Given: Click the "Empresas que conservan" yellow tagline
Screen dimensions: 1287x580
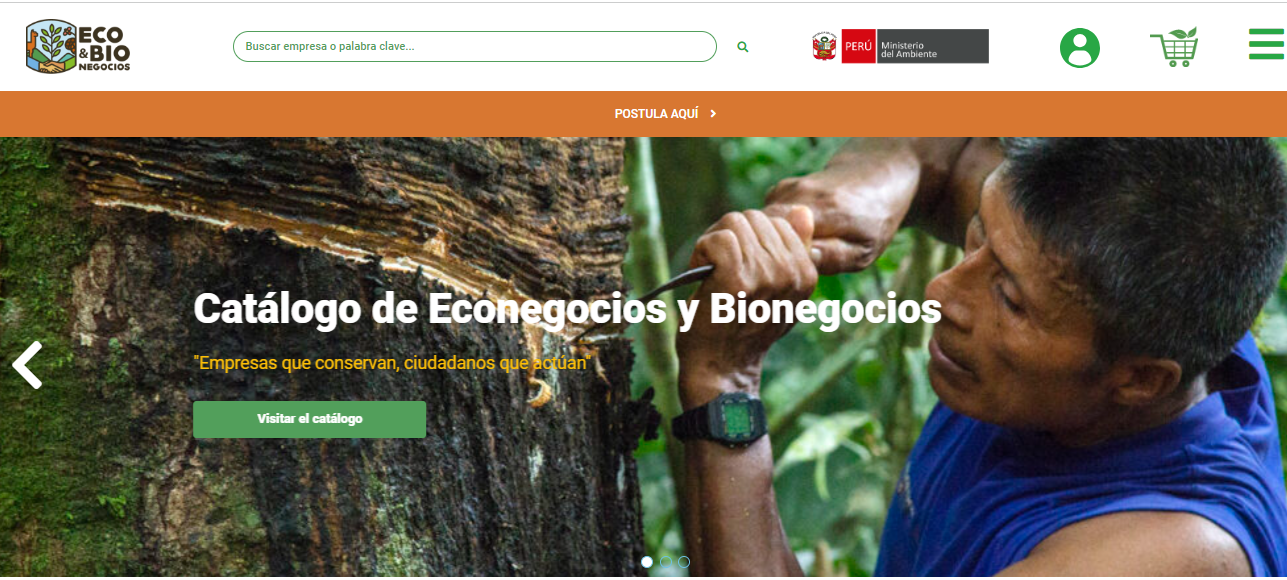Looking at the screenshot, I should click(x=392, y=362).
